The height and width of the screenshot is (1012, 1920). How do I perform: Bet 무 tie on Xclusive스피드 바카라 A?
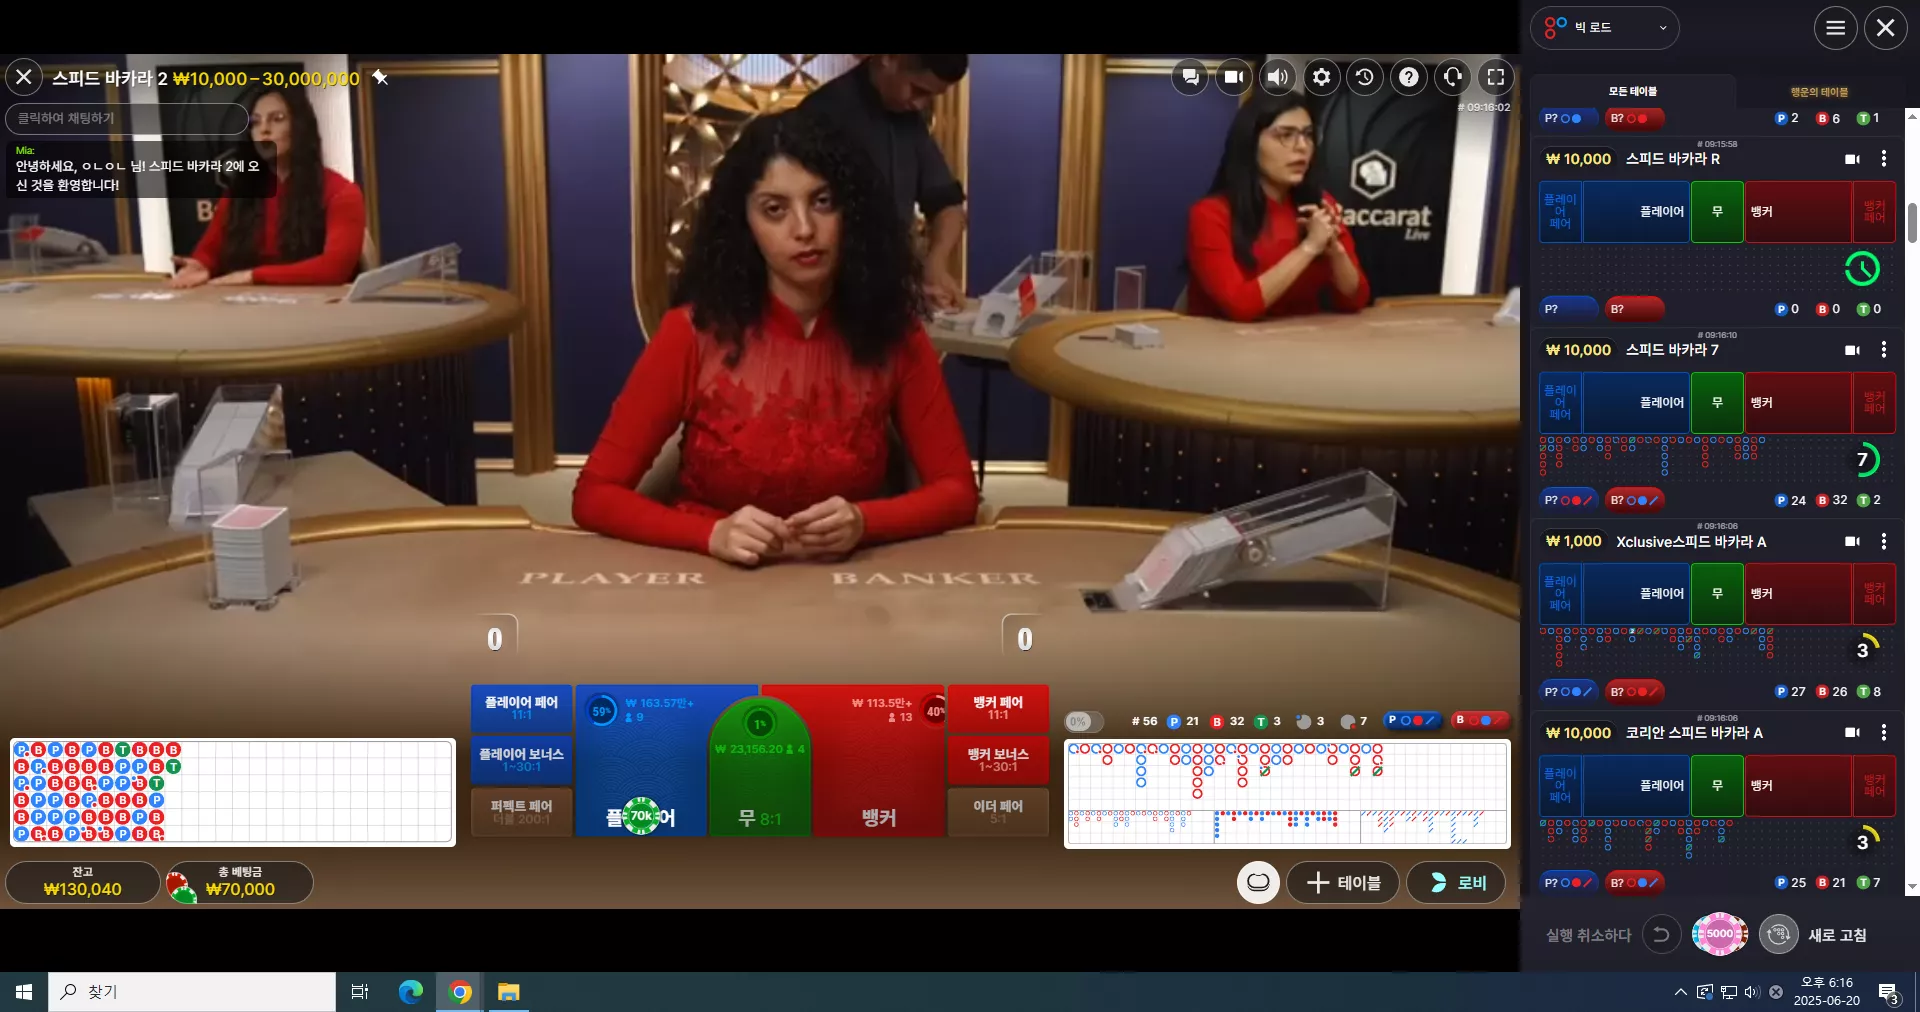pyautogui.click(x=1717, y=594)
